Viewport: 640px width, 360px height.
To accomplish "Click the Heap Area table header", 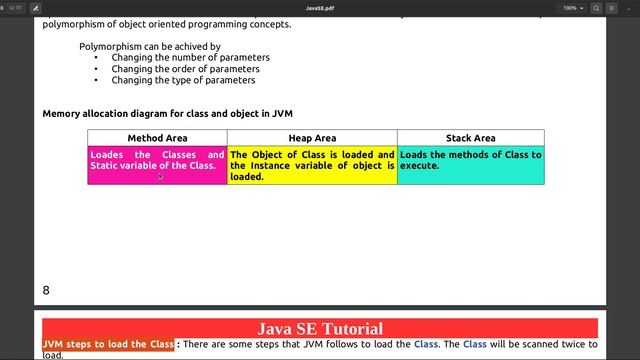I will [312, 138].
